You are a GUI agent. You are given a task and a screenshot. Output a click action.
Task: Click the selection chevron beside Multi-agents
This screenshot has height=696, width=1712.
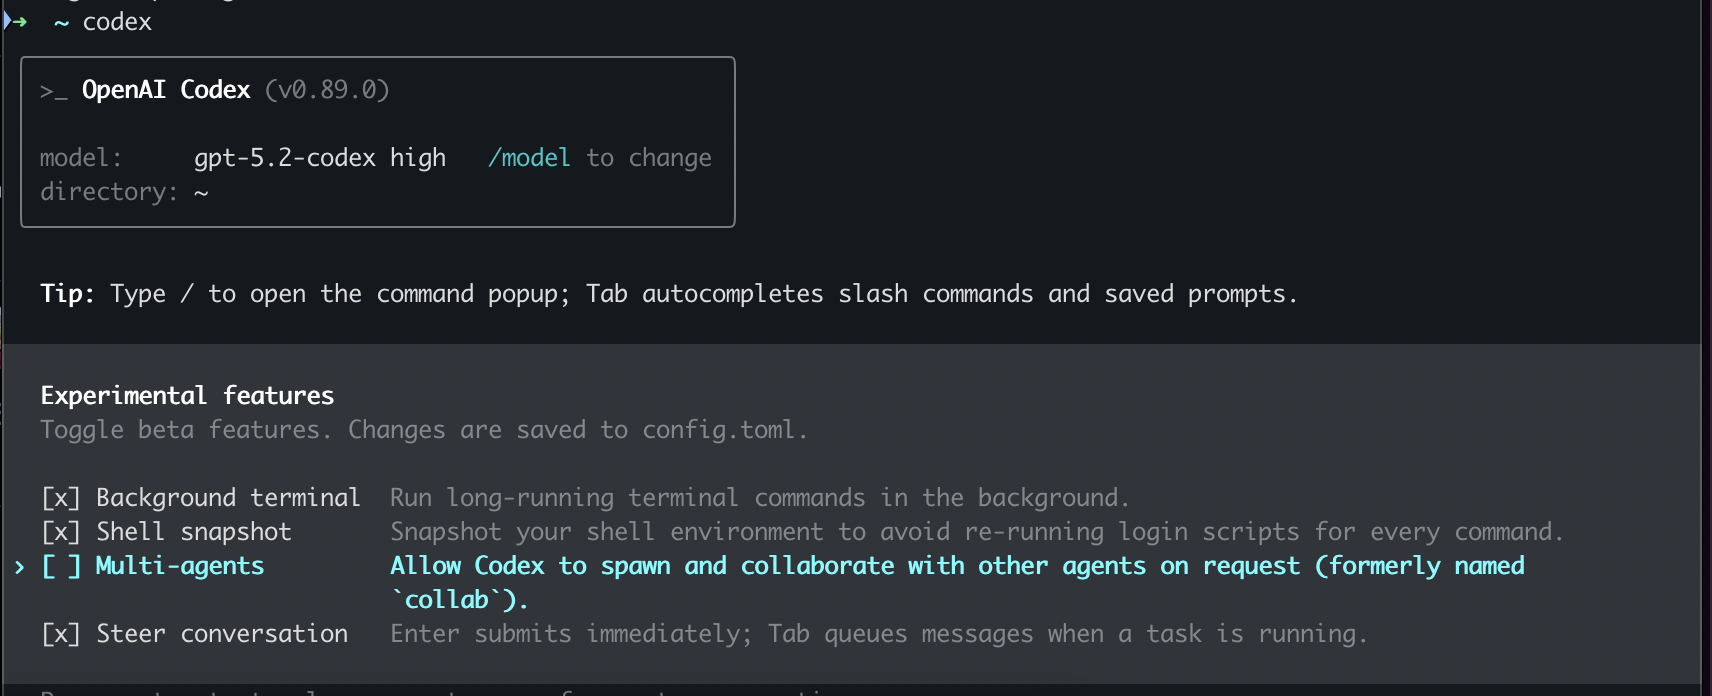[x=18, y=566]
